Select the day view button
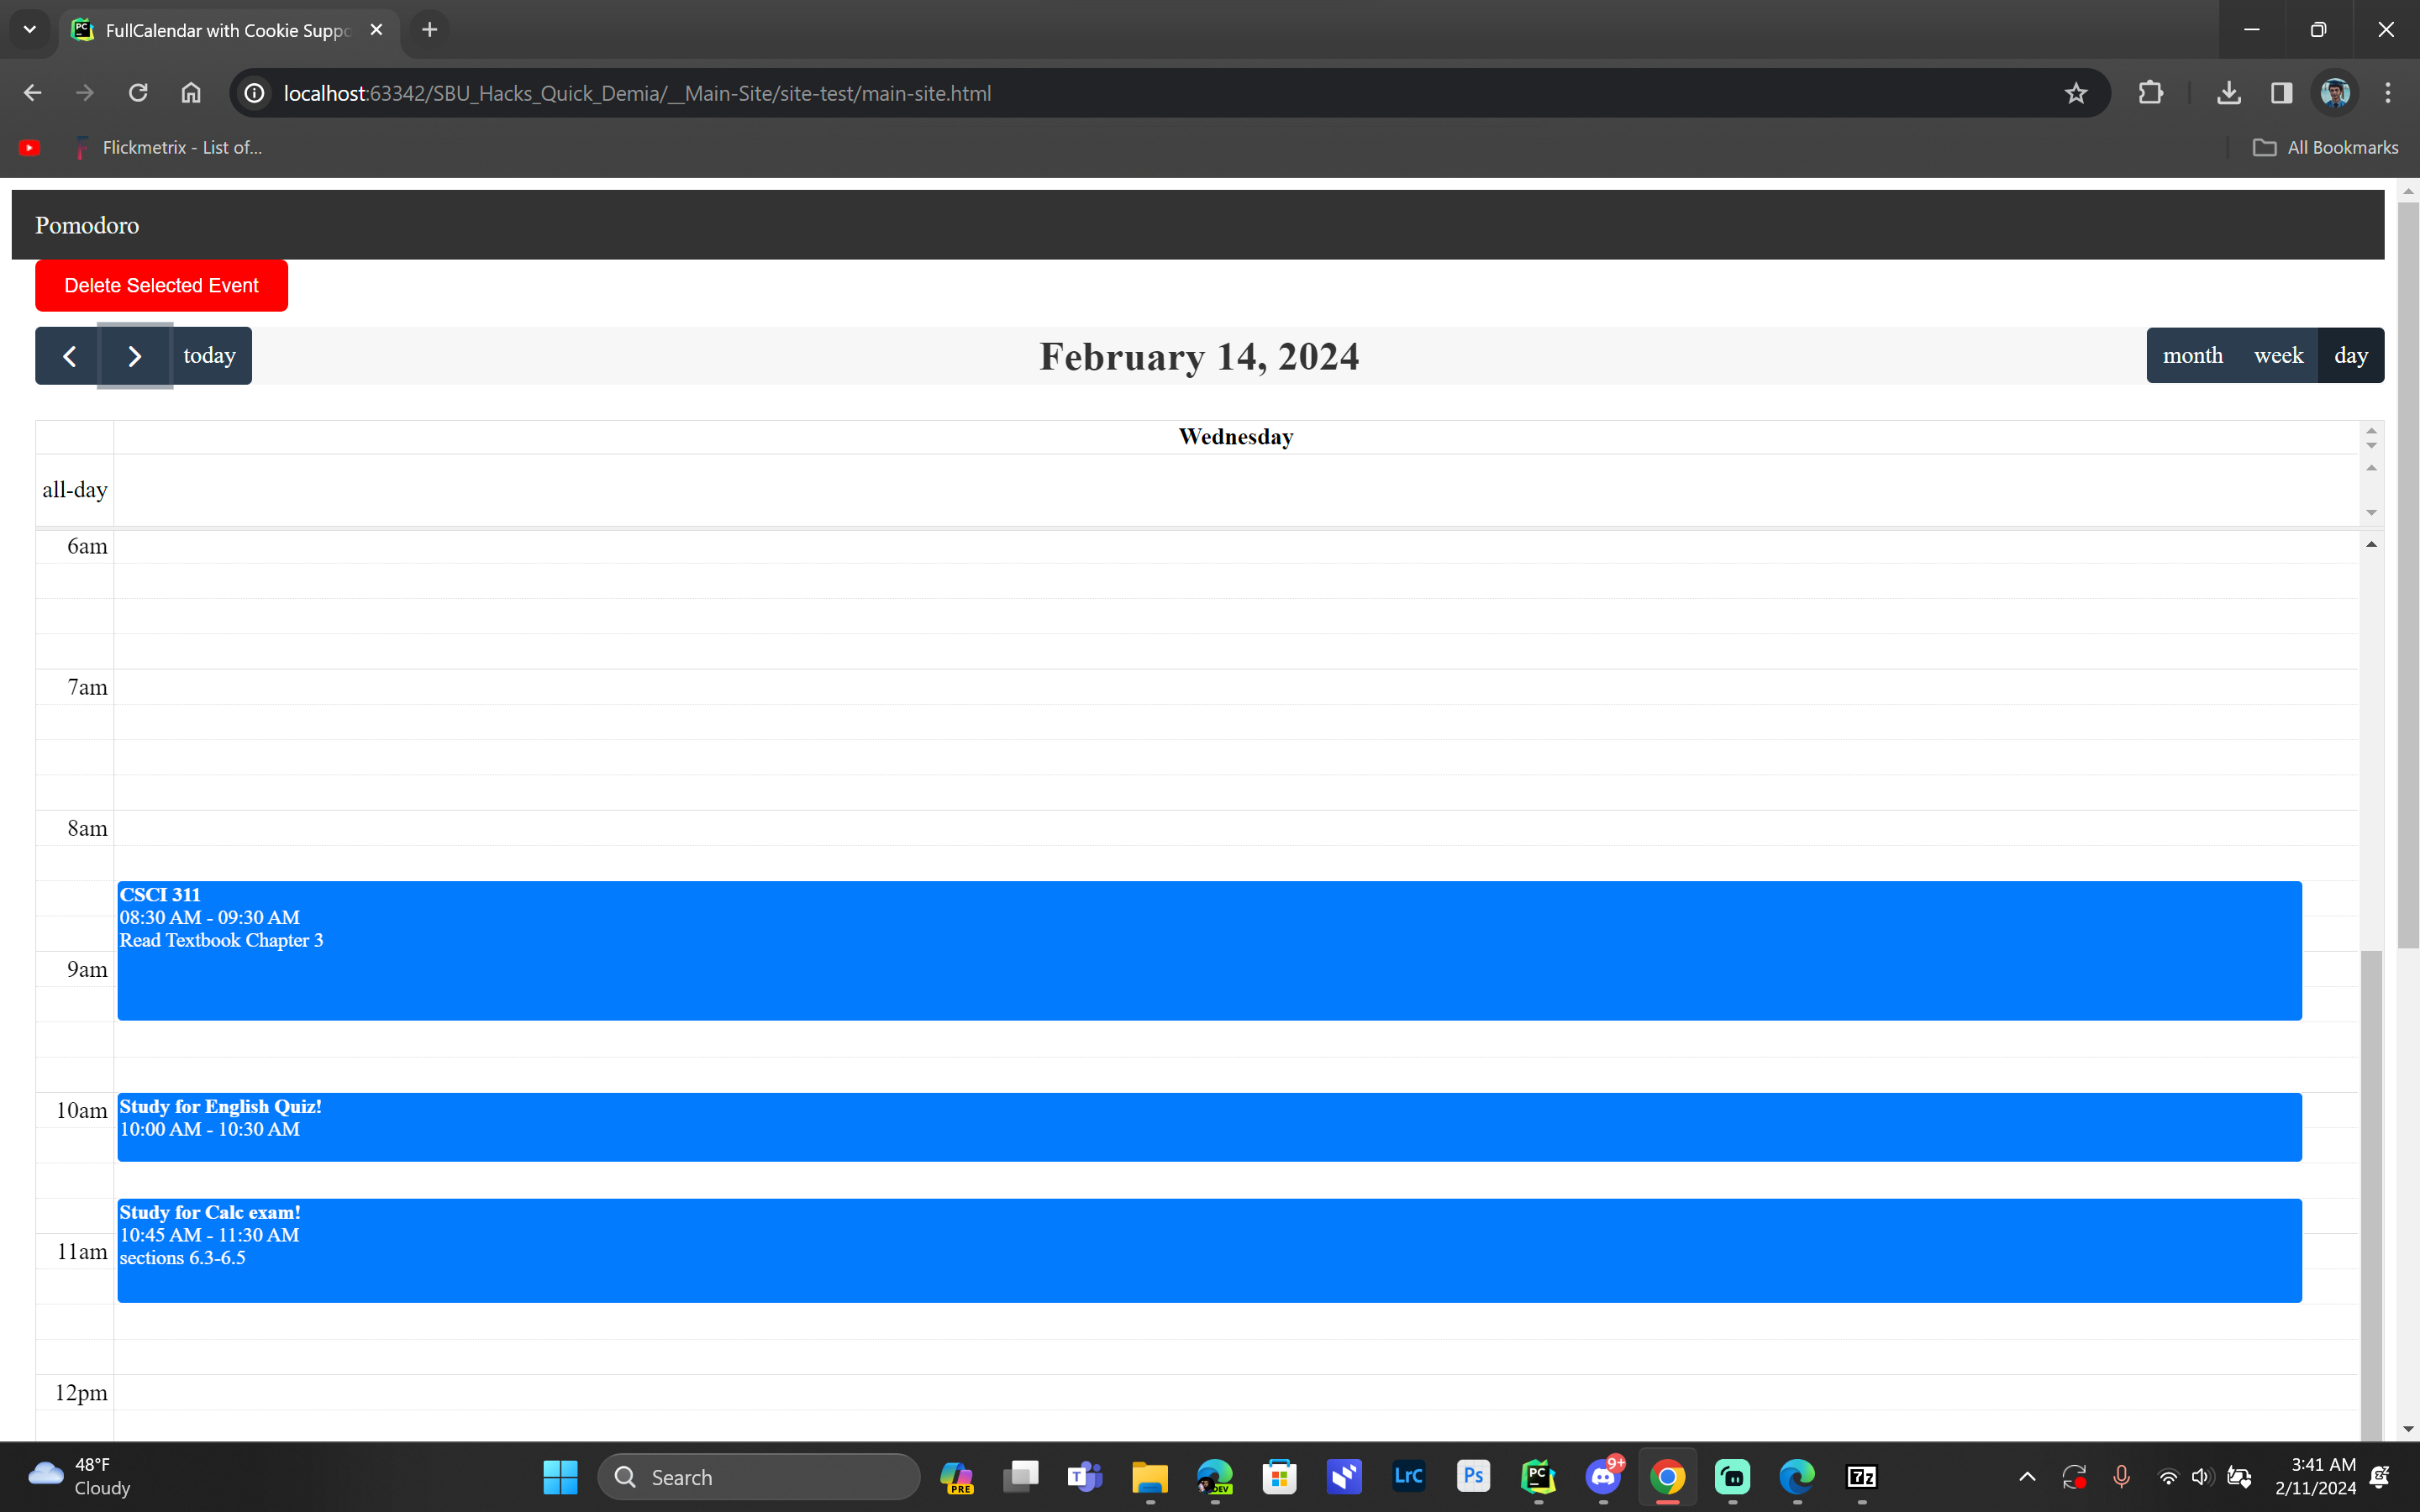 coord(2350,356)
